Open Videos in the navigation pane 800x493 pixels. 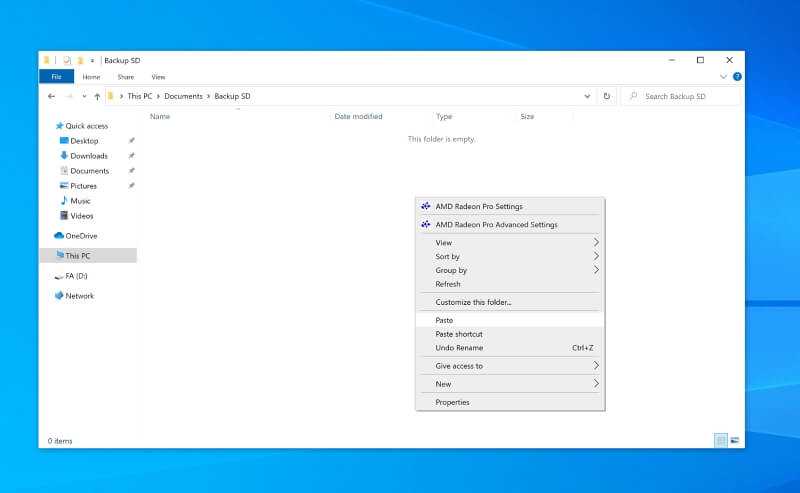(x=82, y=216)
